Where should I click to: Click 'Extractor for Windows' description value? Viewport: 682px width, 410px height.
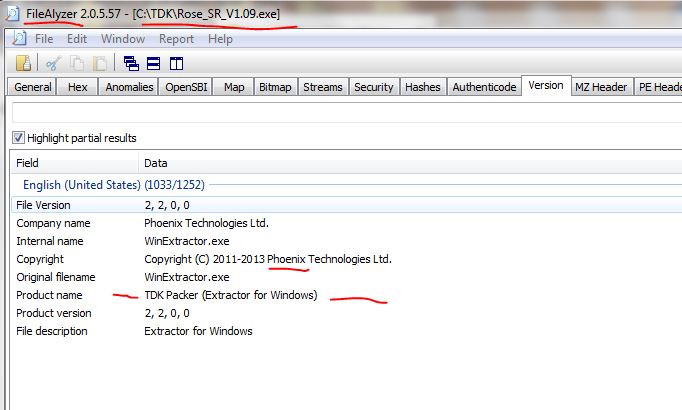[x=198, y=331]
